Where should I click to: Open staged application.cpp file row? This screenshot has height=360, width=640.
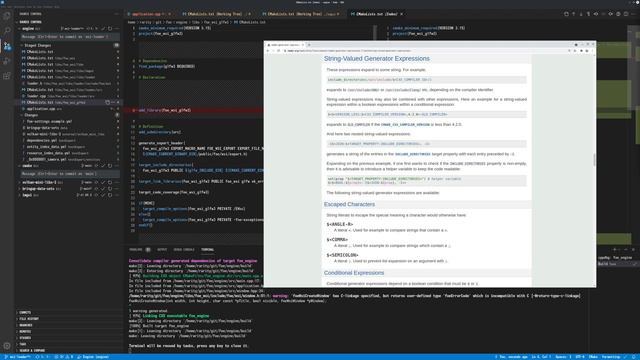[x=69, y=109]
